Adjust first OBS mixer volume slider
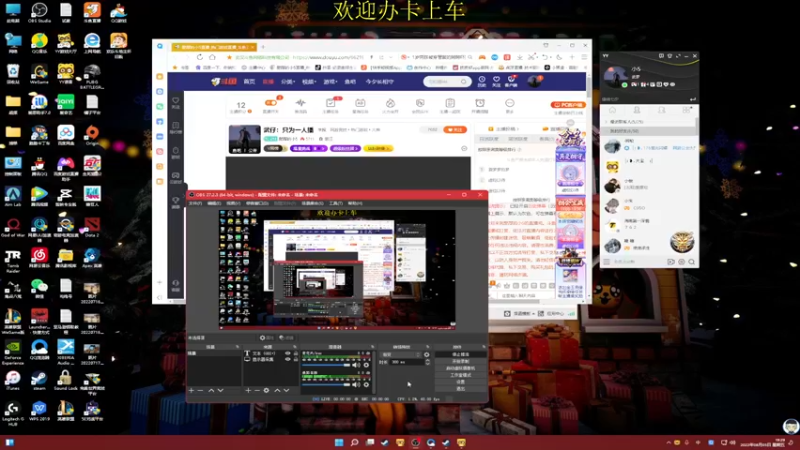The height and width of the screenshot is (450, 800). [x=326, y=365]
